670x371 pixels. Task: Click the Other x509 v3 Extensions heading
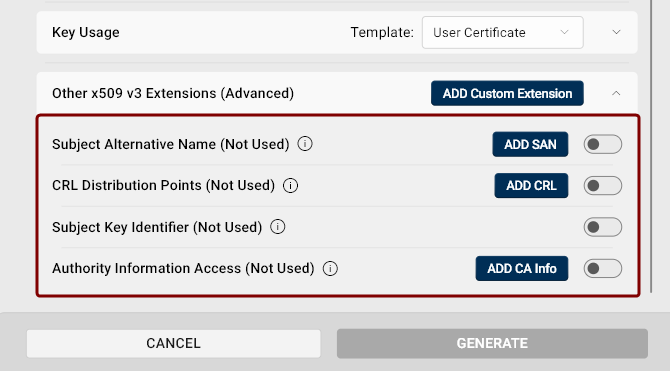(173, 93)
